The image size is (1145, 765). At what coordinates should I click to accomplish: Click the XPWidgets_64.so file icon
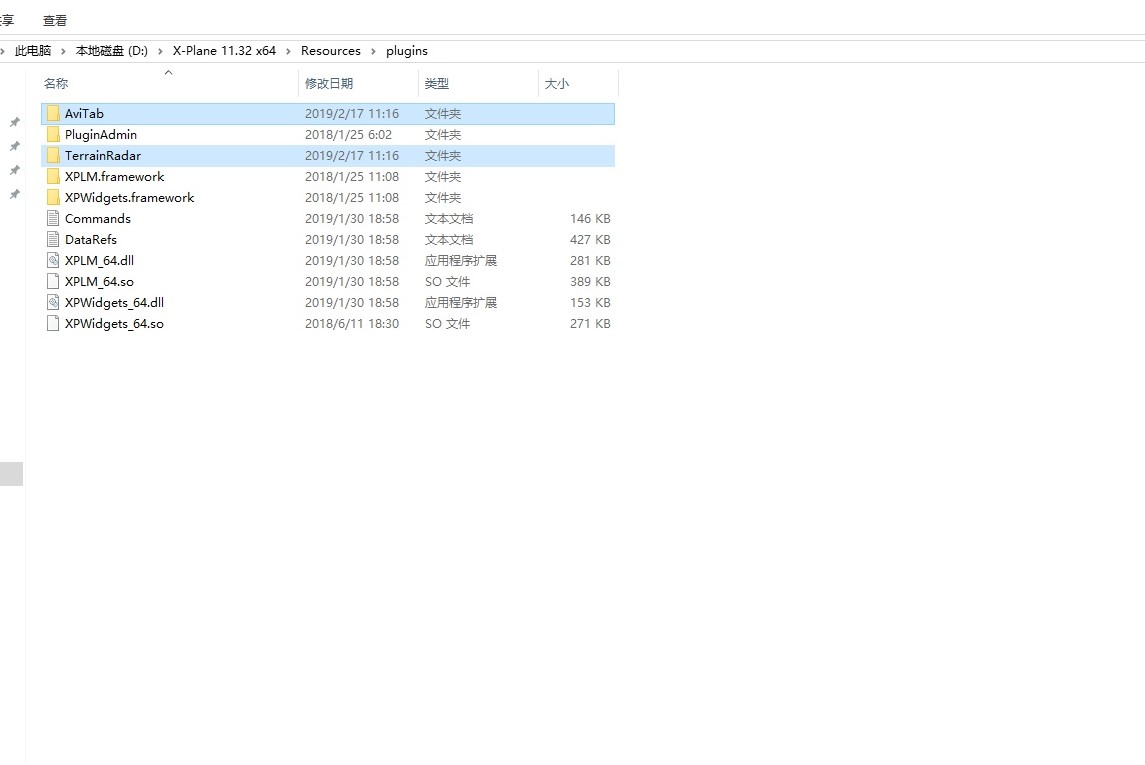(53, 324)
